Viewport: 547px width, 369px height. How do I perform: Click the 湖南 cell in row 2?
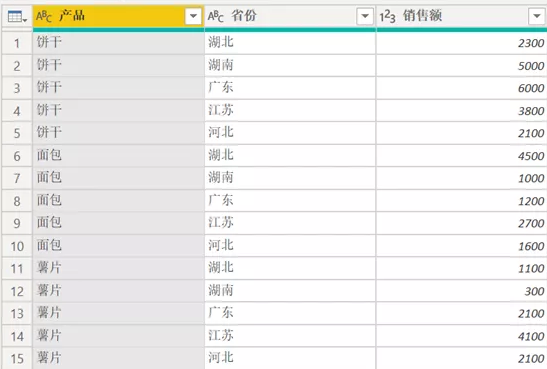290,66
